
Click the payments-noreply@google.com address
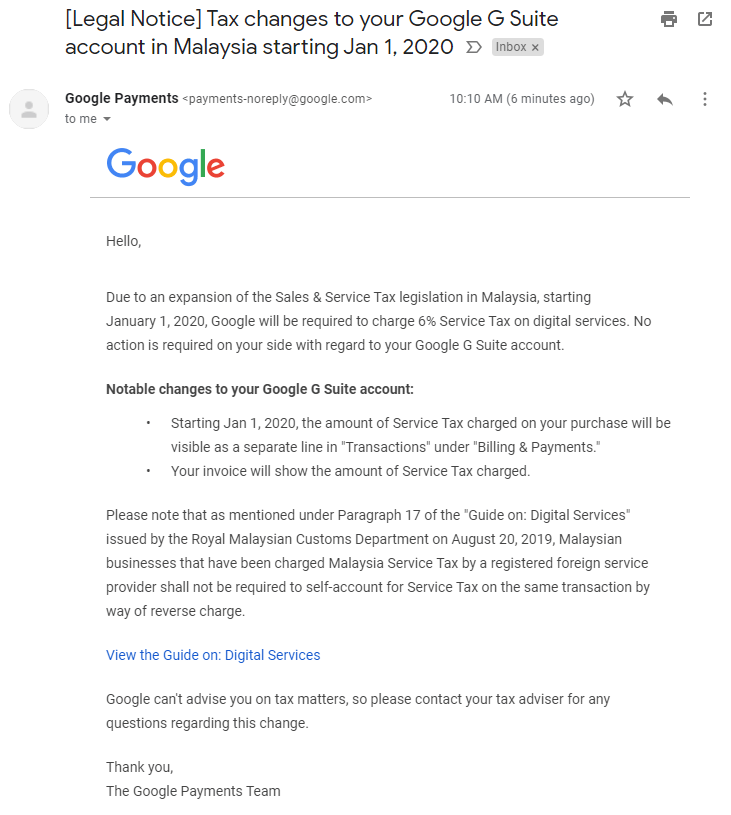tap(277, 99)
